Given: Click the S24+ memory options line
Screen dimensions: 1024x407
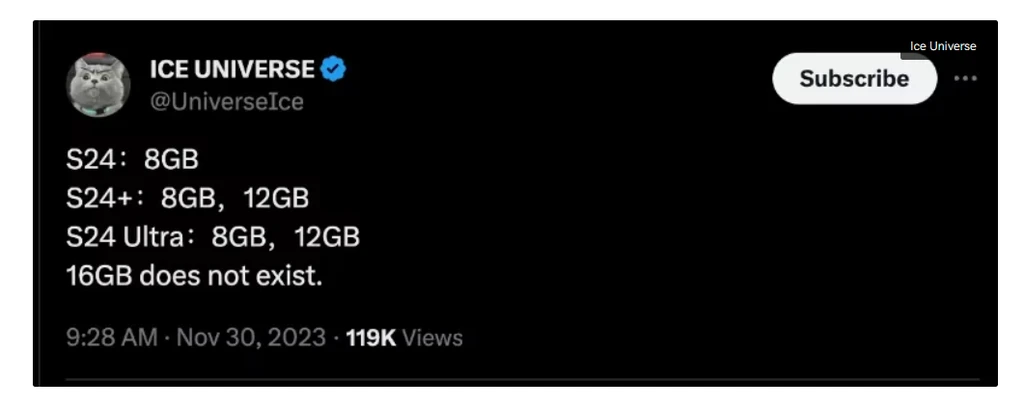Looking at the screenshot, I should click(x=187, y=198).
